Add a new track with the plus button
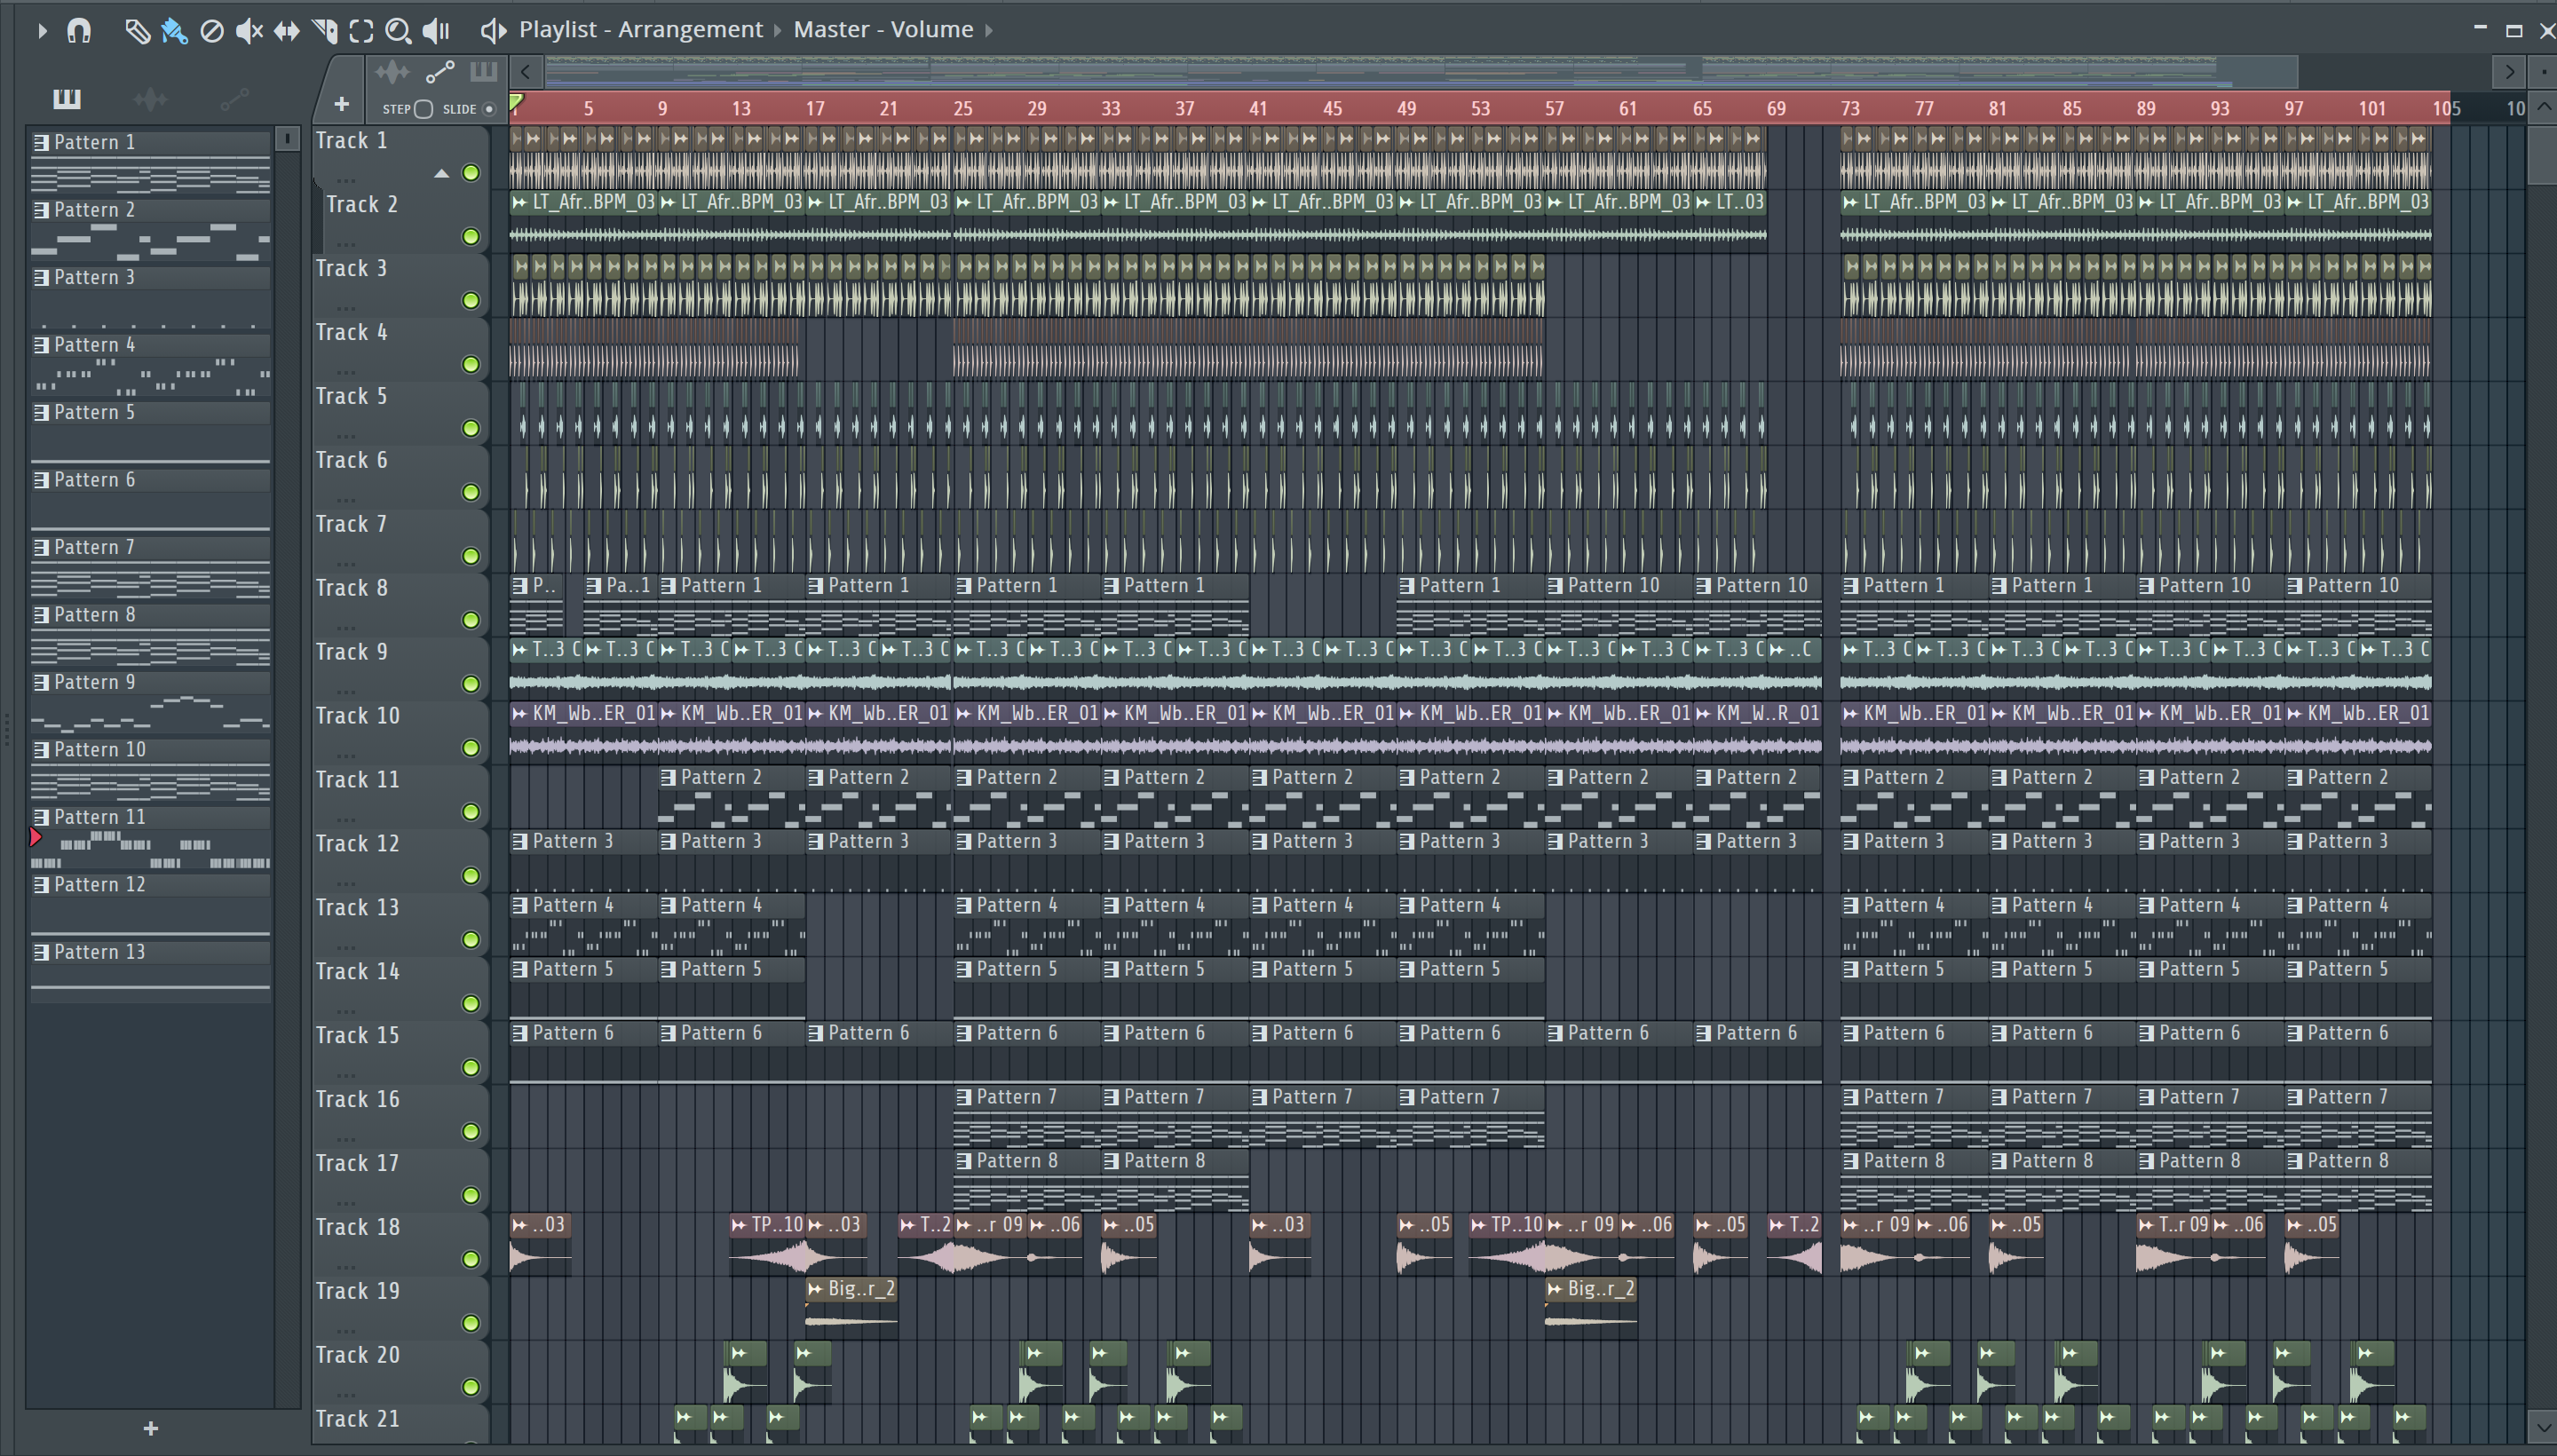 coord(342,104)
